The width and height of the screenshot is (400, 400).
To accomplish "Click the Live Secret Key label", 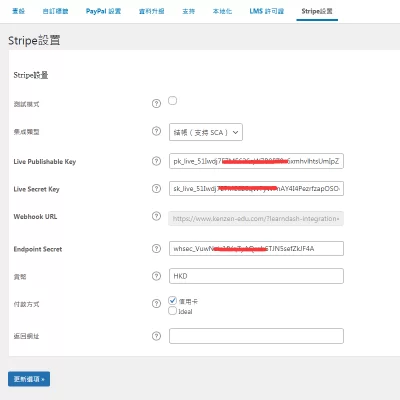I will pyautogui.click(x=36, y=189).
